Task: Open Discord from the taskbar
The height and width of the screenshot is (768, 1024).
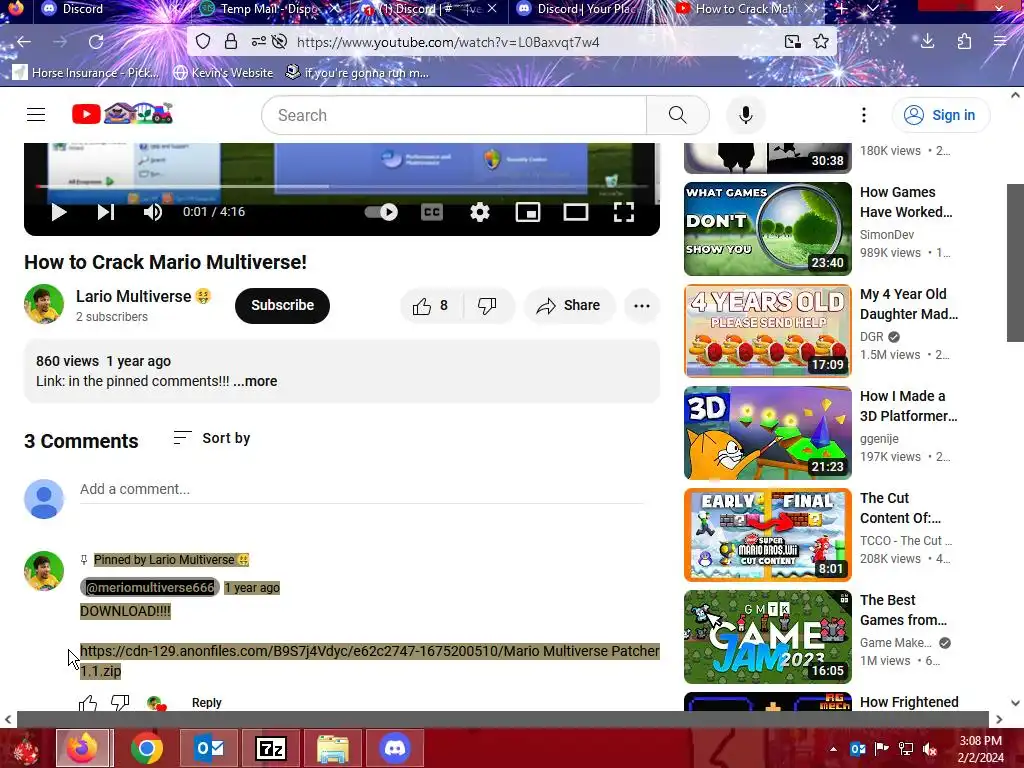Action: (x=394, y=748)
